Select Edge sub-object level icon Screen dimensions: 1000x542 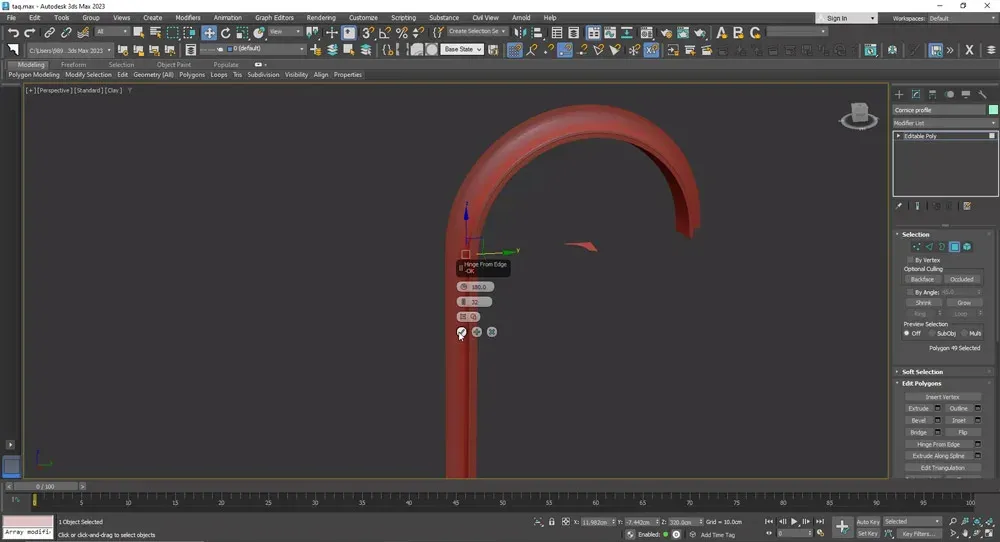(x=929, y=247)
